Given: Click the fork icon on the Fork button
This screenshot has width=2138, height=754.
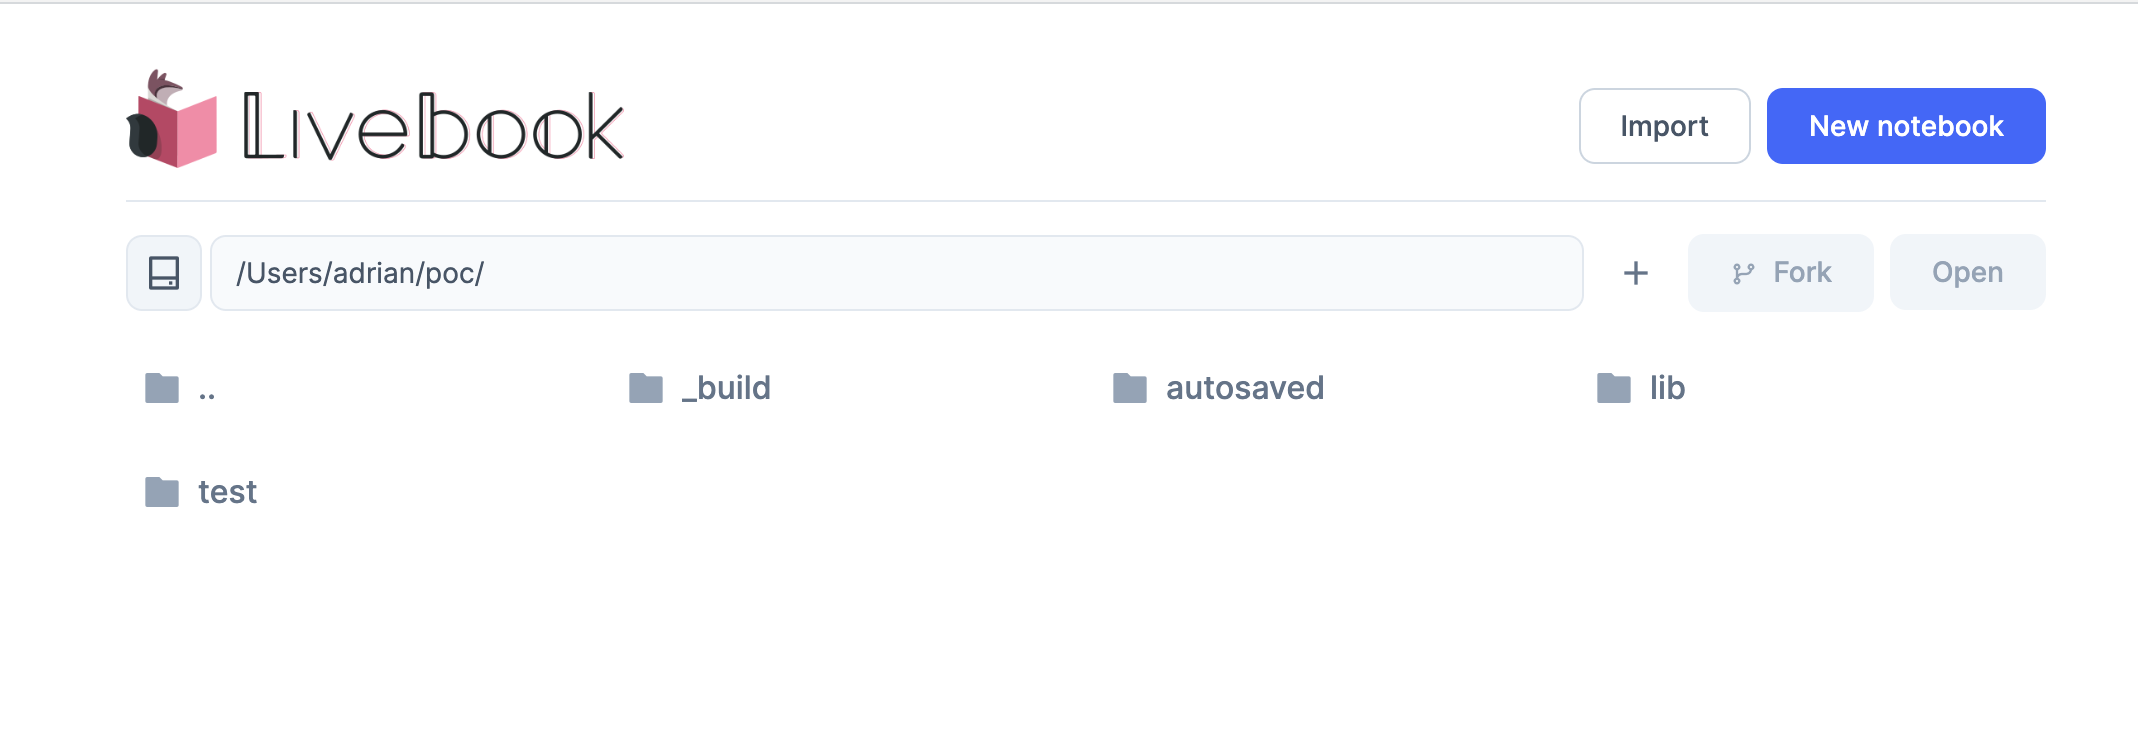Looking at the screenshot, I should pos(1744,272).
